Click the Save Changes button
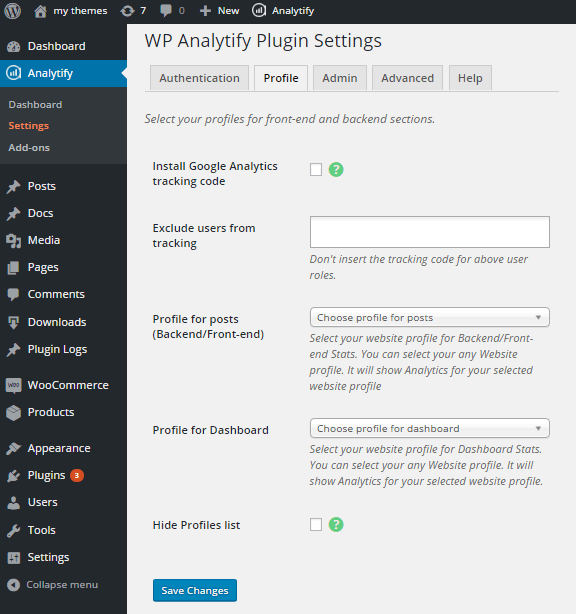Screen dimensions: 576x614 [195, 590]
